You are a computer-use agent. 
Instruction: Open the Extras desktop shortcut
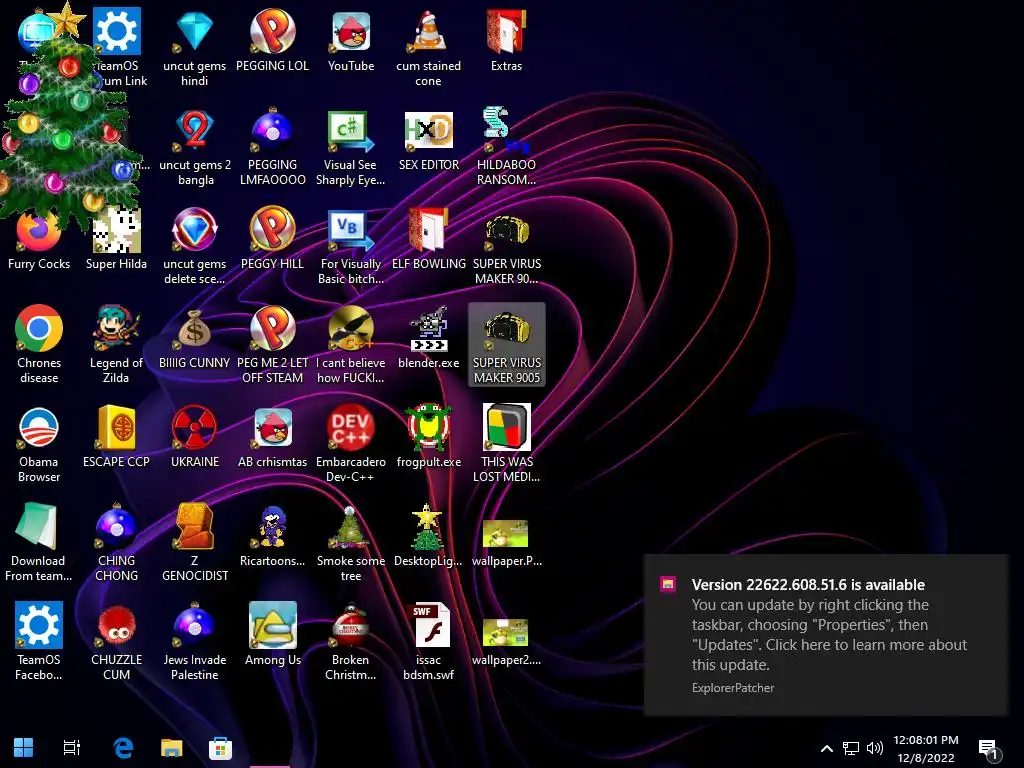[x=506, y=32]
